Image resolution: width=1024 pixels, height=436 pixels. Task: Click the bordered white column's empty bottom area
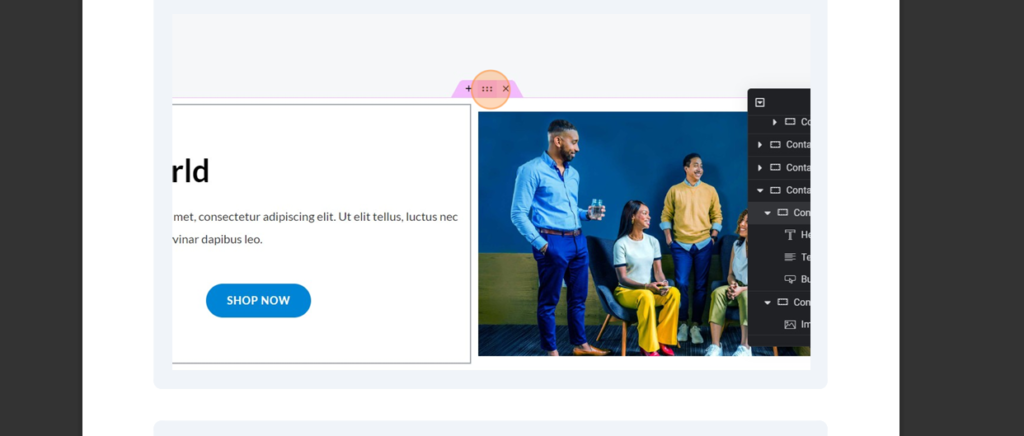point(320,345)
